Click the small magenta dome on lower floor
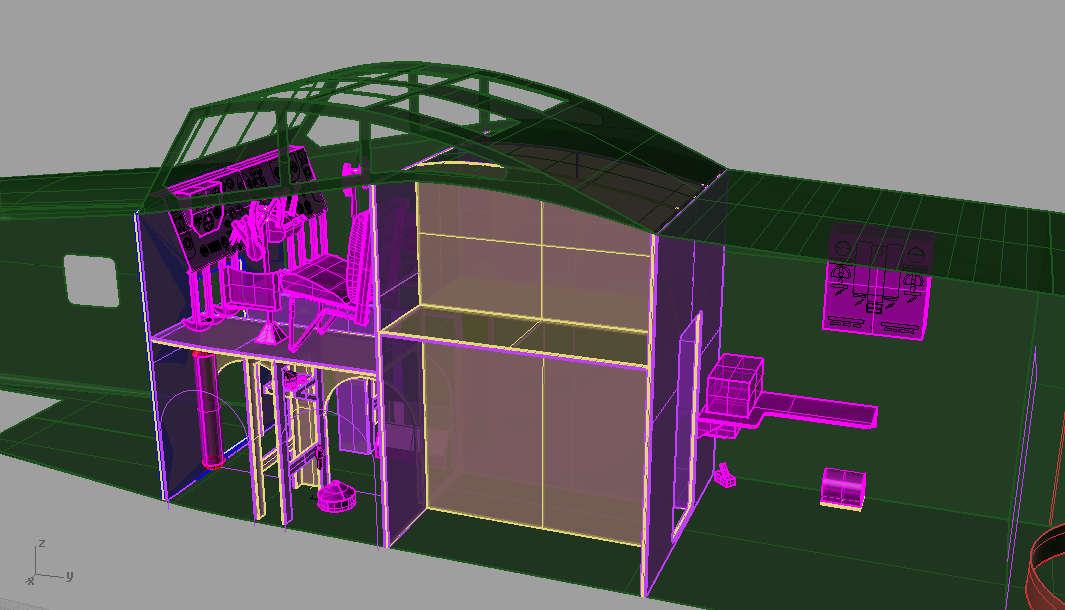Screen dimensions: 1065x610 point(338,497)
